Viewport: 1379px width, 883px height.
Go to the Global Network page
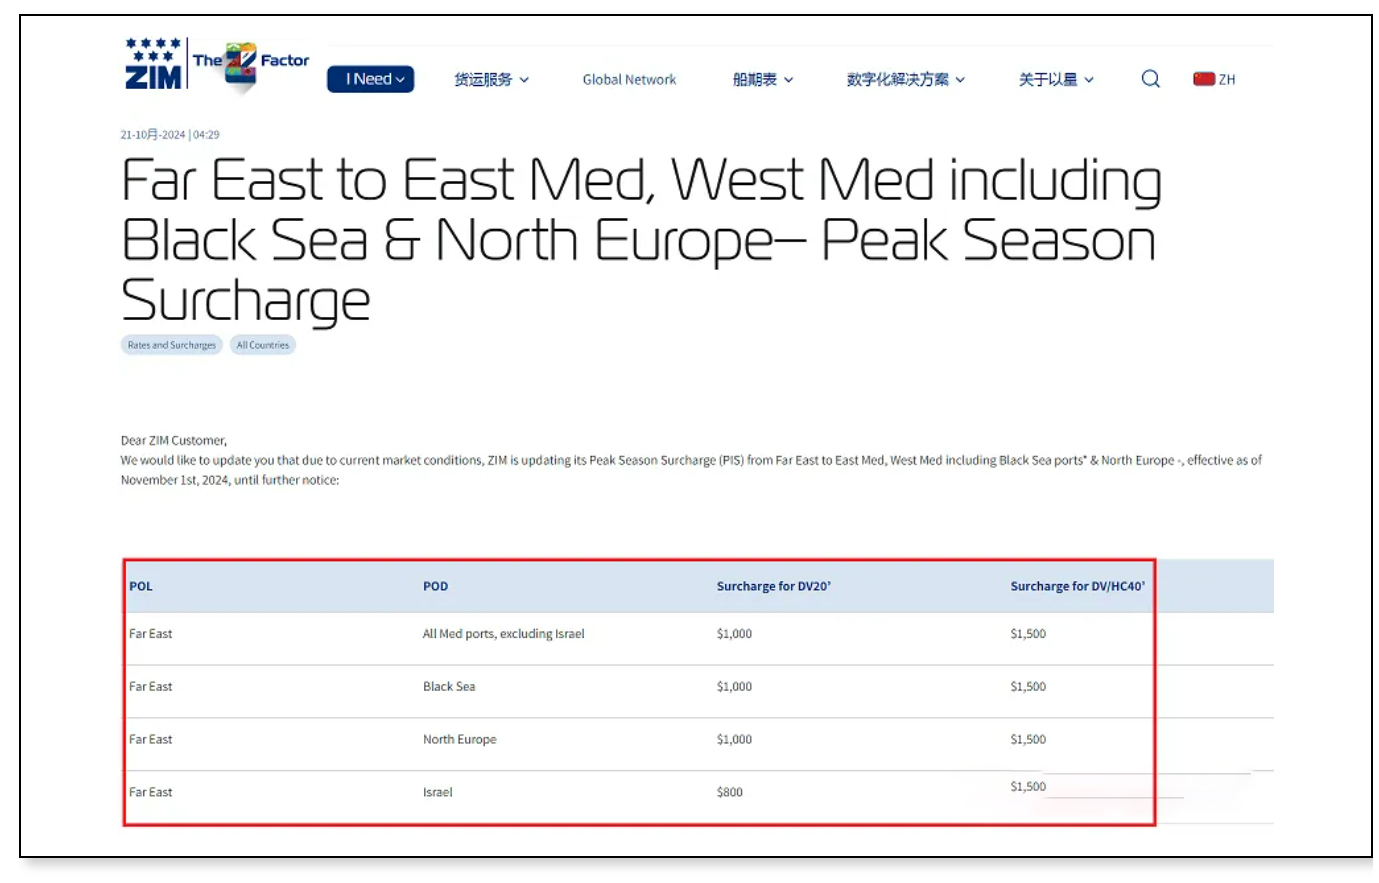click(x=629, y=79)
